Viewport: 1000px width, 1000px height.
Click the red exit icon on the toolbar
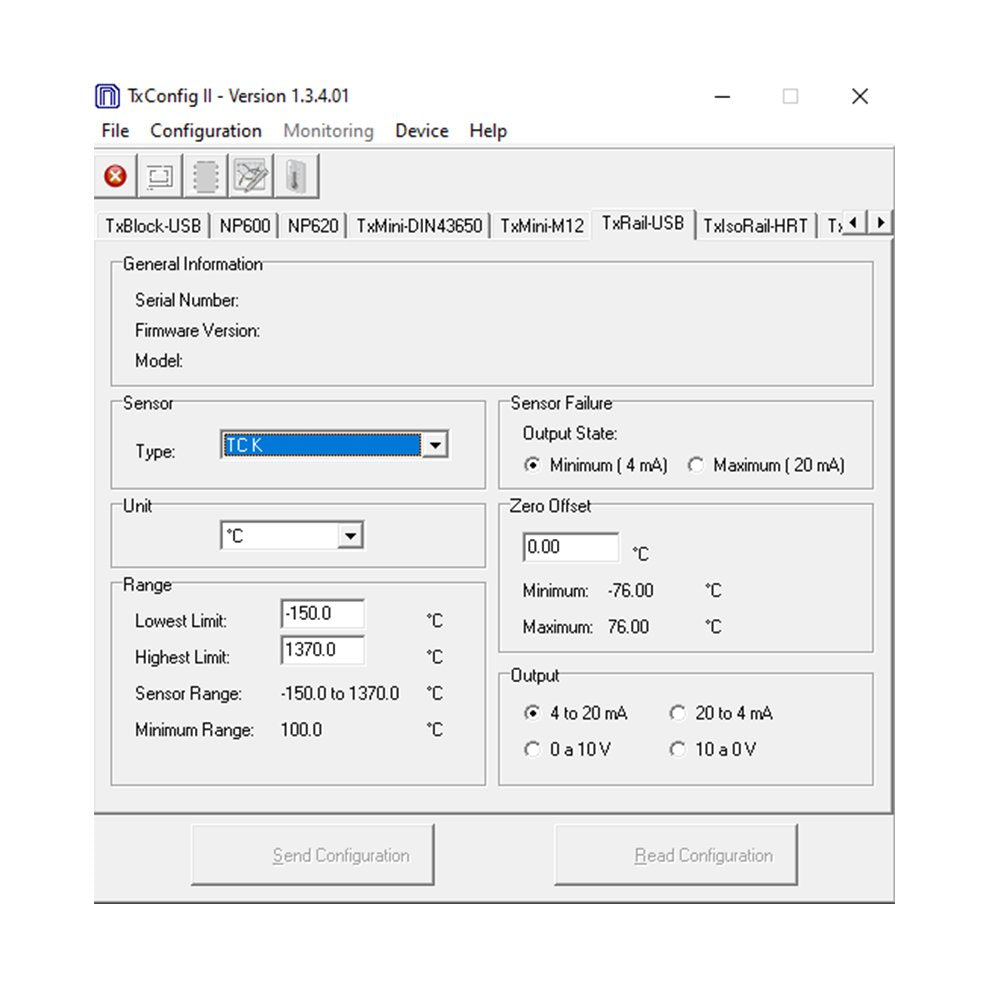(115, 174)
